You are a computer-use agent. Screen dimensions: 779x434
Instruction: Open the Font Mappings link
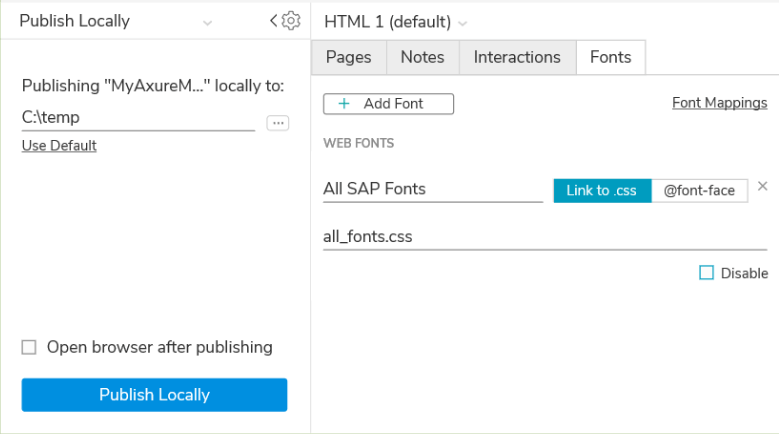(719, 103)
